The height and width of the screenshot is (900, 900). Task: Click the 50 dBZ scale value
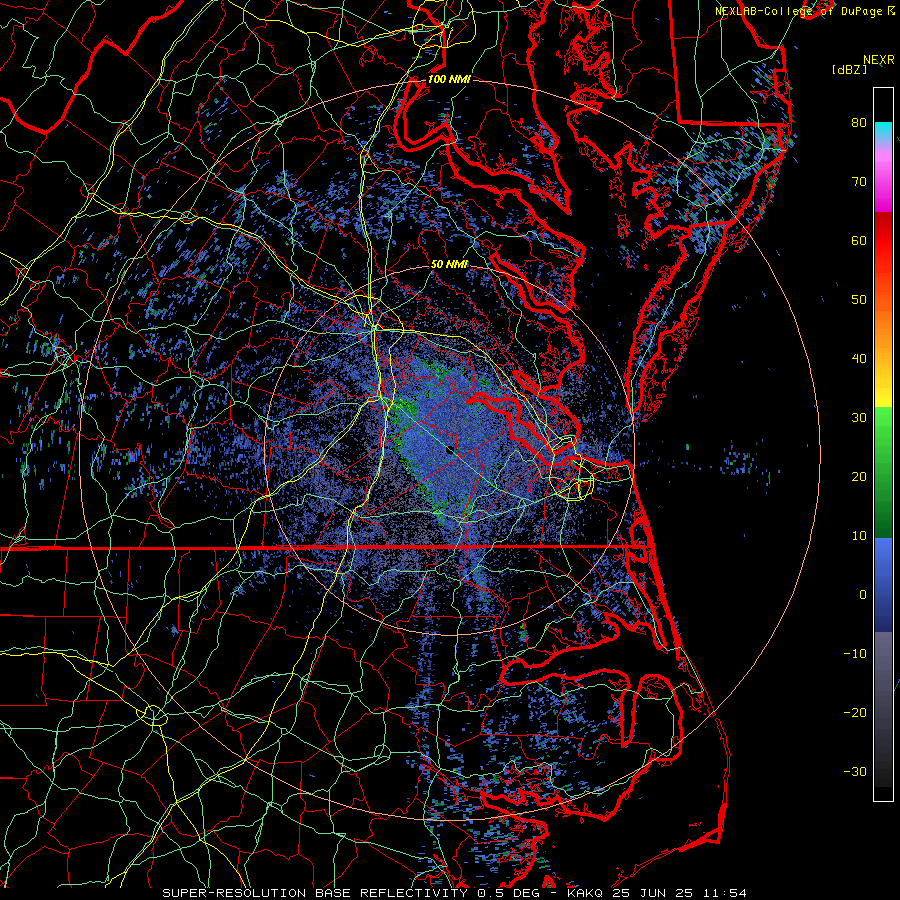(859, 300)
